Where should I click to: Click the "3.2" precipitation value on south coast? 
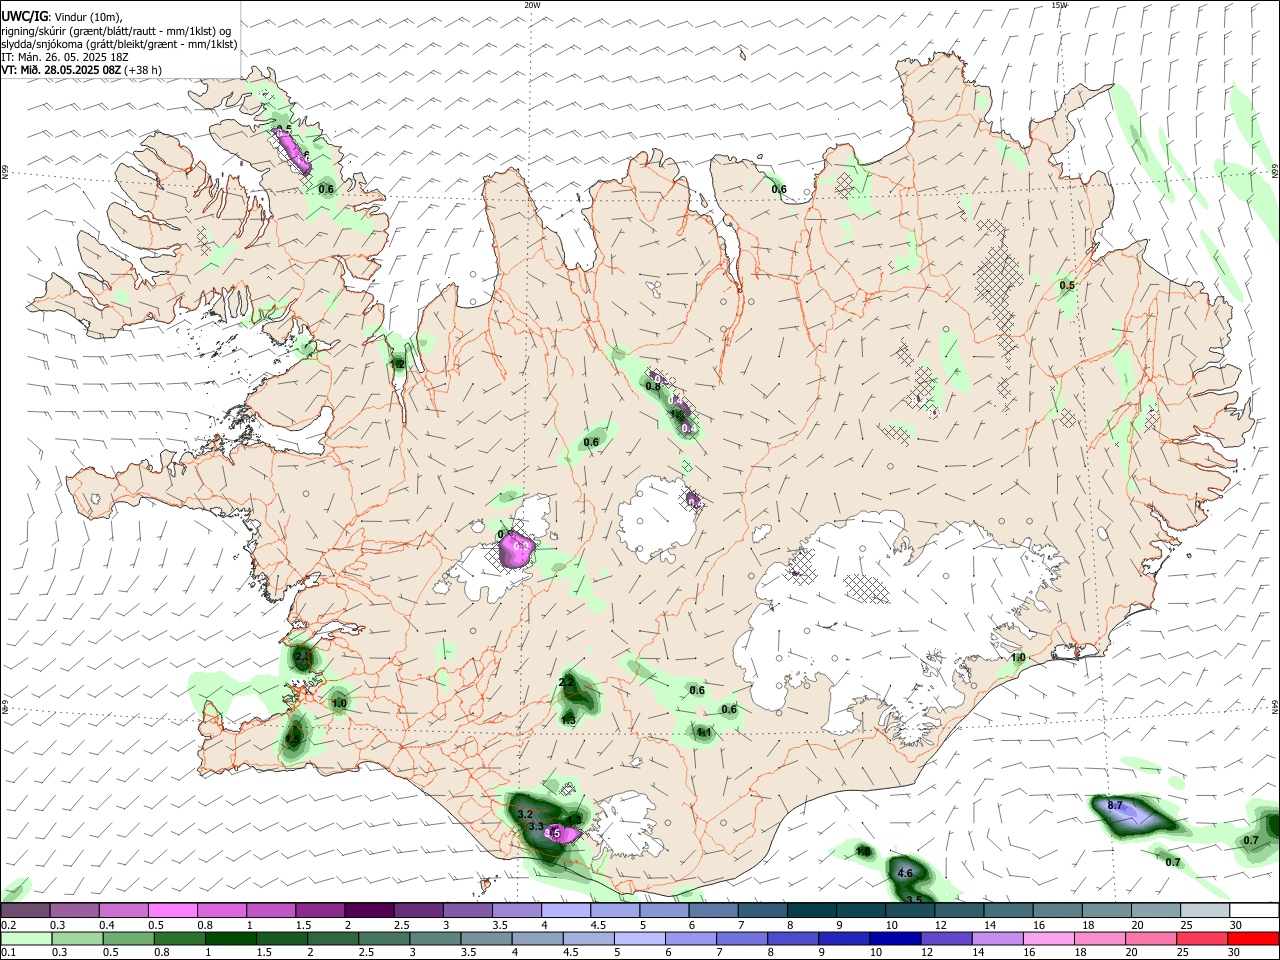tap(525, 815)
